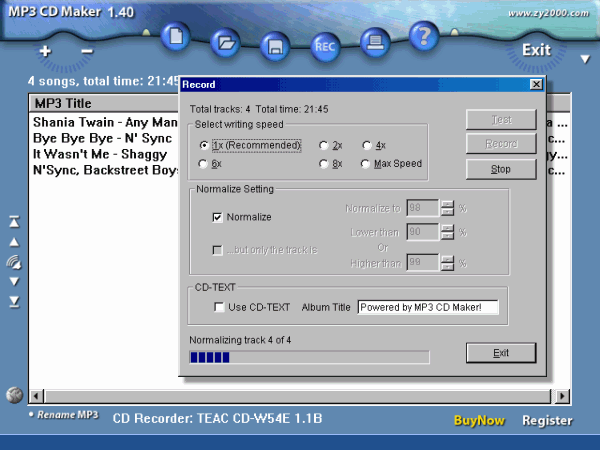Screen dimensions: 600x450
Task: Close the Record dialog with X
Action: (x=536, y=84)
